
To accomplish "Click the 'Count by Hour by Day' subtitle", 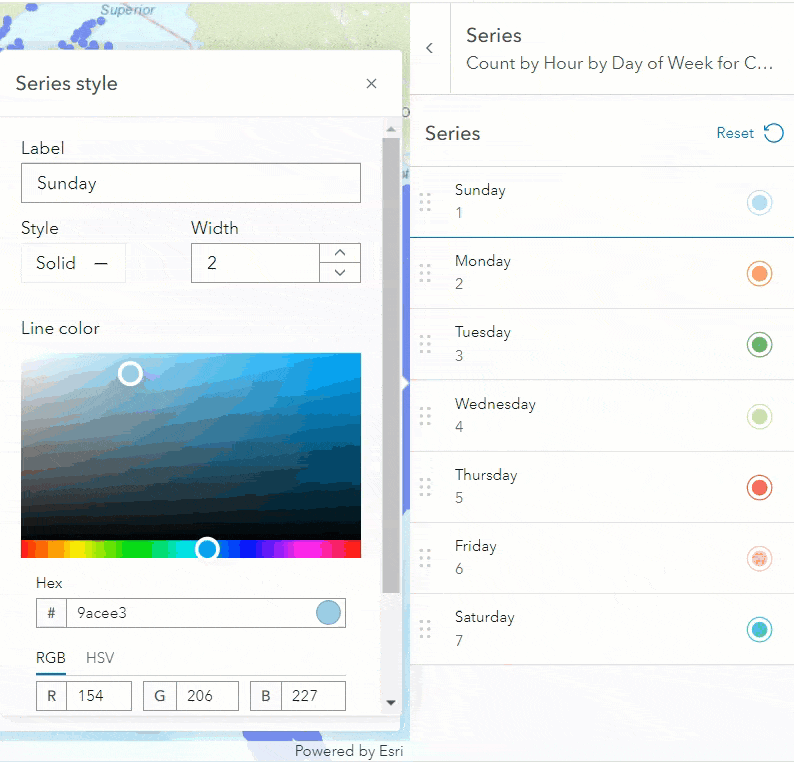I will (x=619, y=63).
